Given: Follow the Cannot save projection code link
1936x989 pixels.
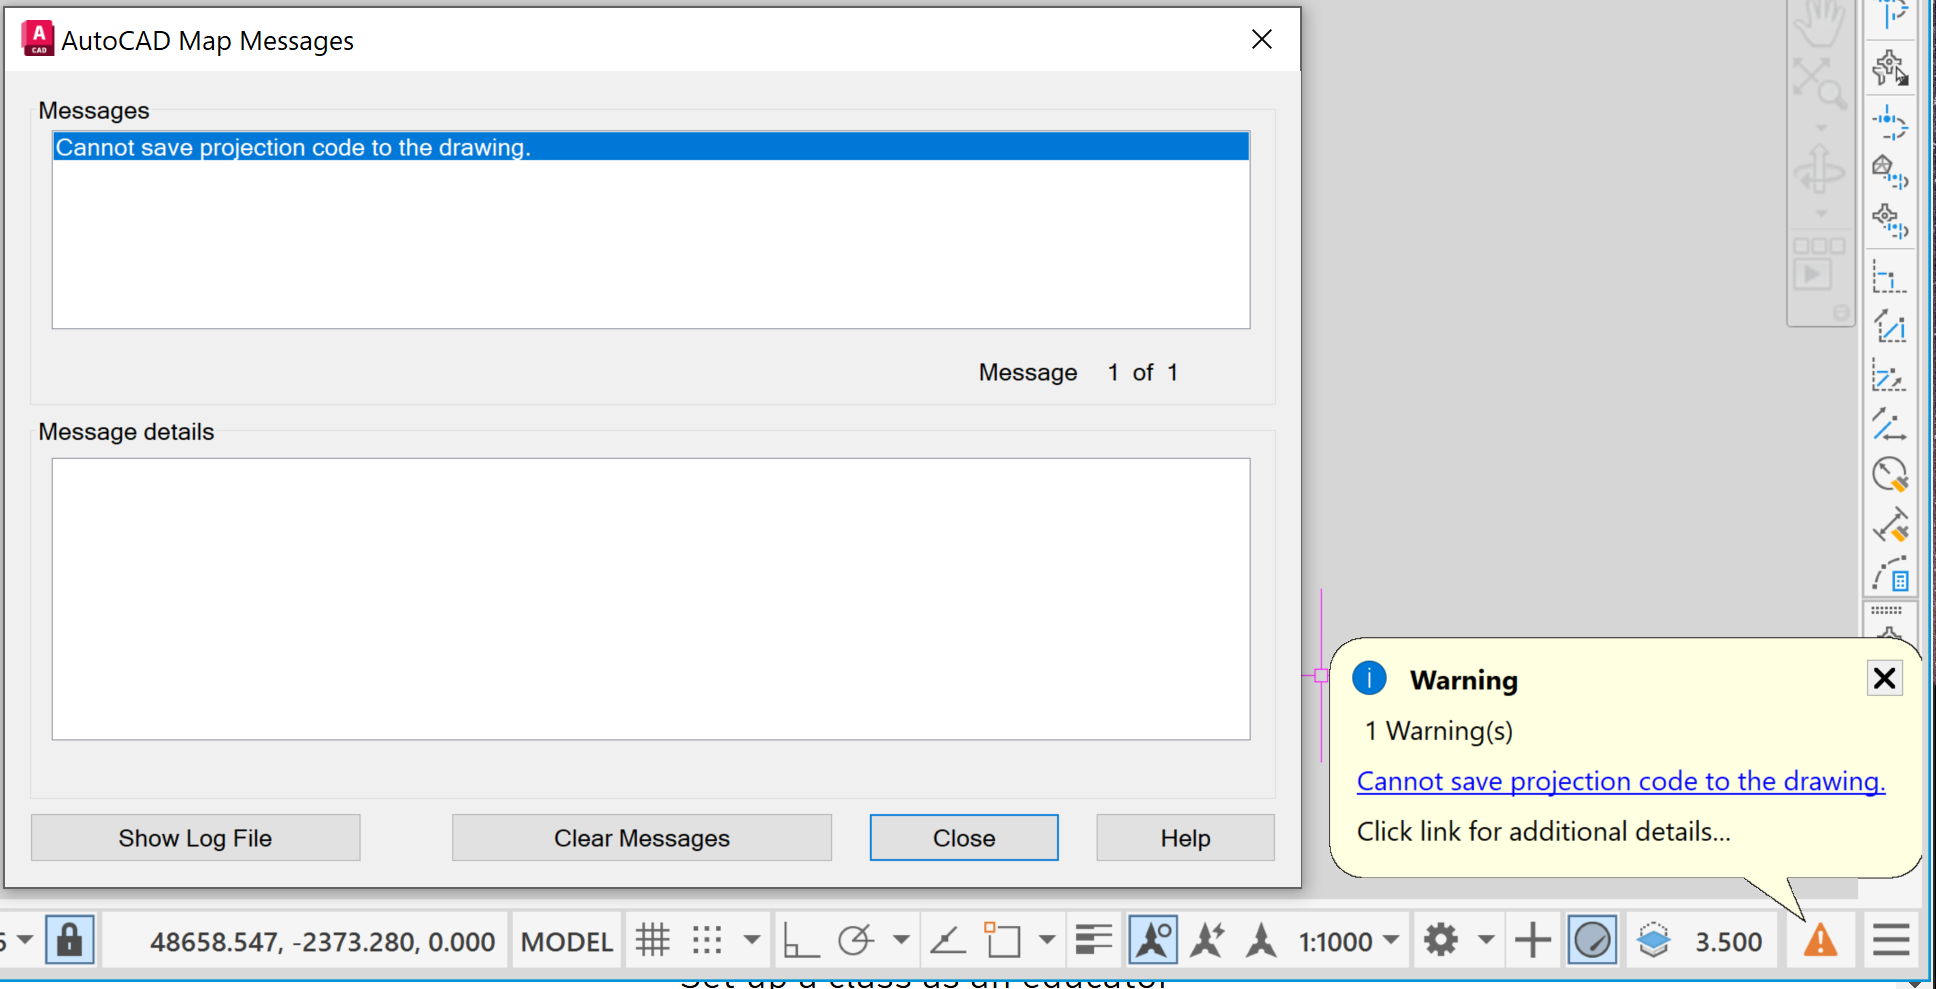Looking at the screenshot, I should pyautogui.click(x=1620, y=781).
